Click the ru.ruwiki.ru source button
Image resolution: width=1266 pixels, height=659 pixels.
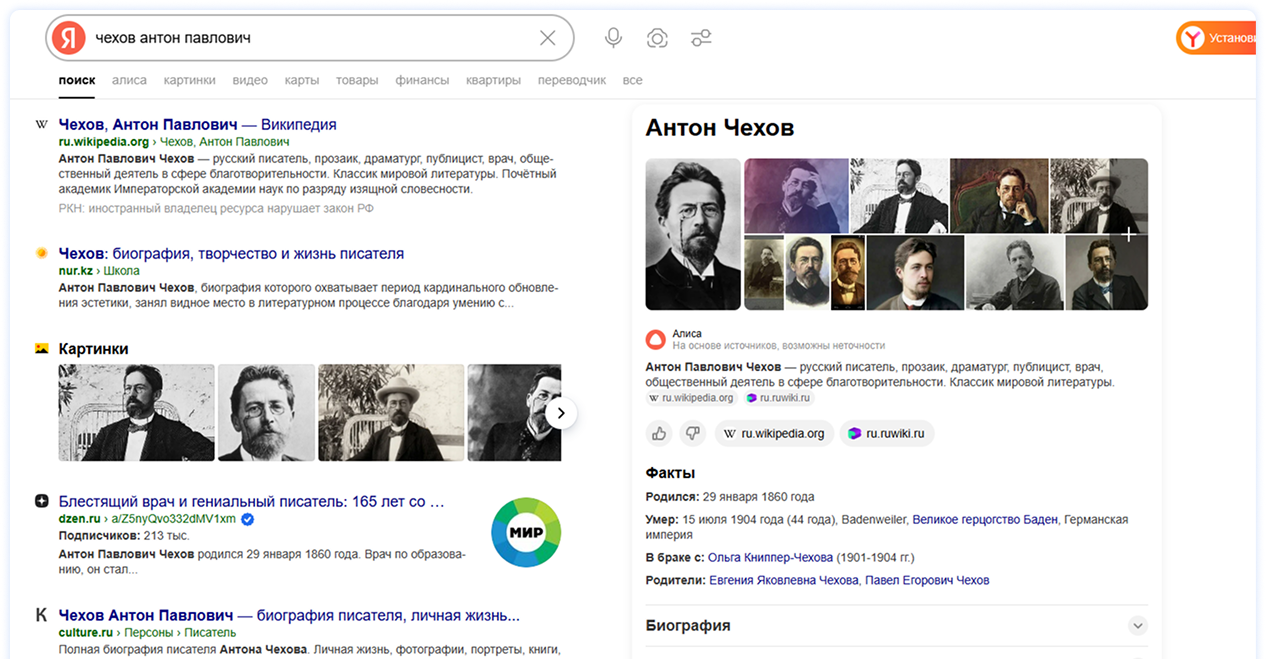pyautogui.click(x=887, y=433)
